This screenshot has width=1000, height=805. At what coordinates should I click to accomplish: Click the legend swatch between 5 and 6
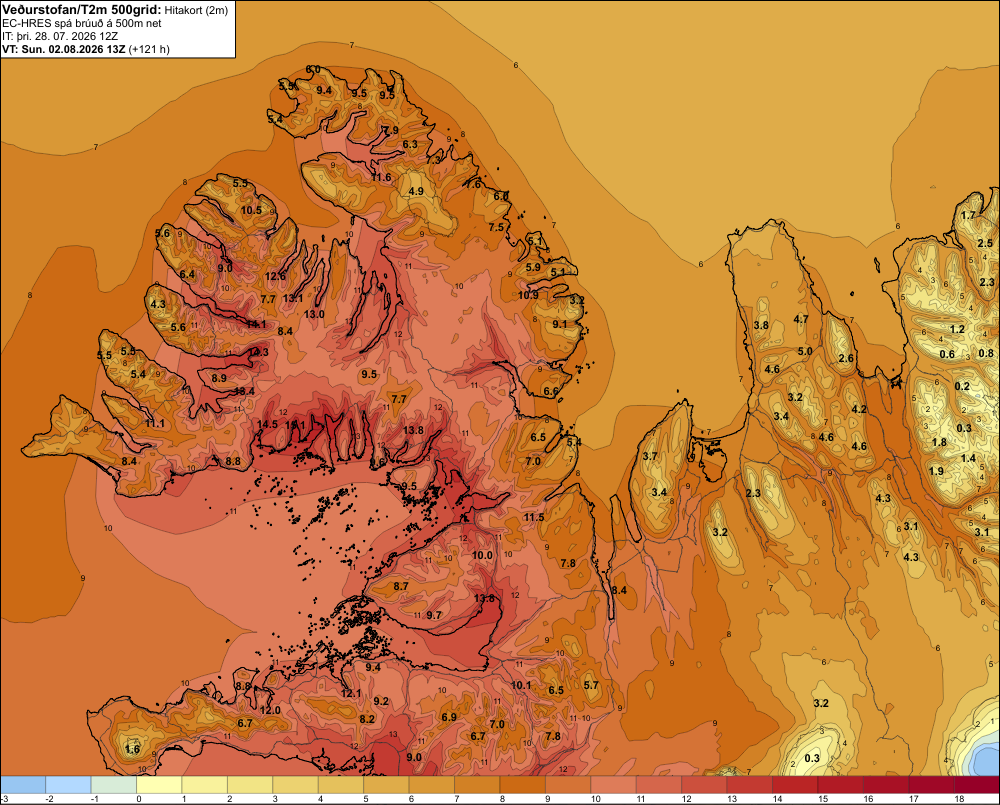click(386, 785)
